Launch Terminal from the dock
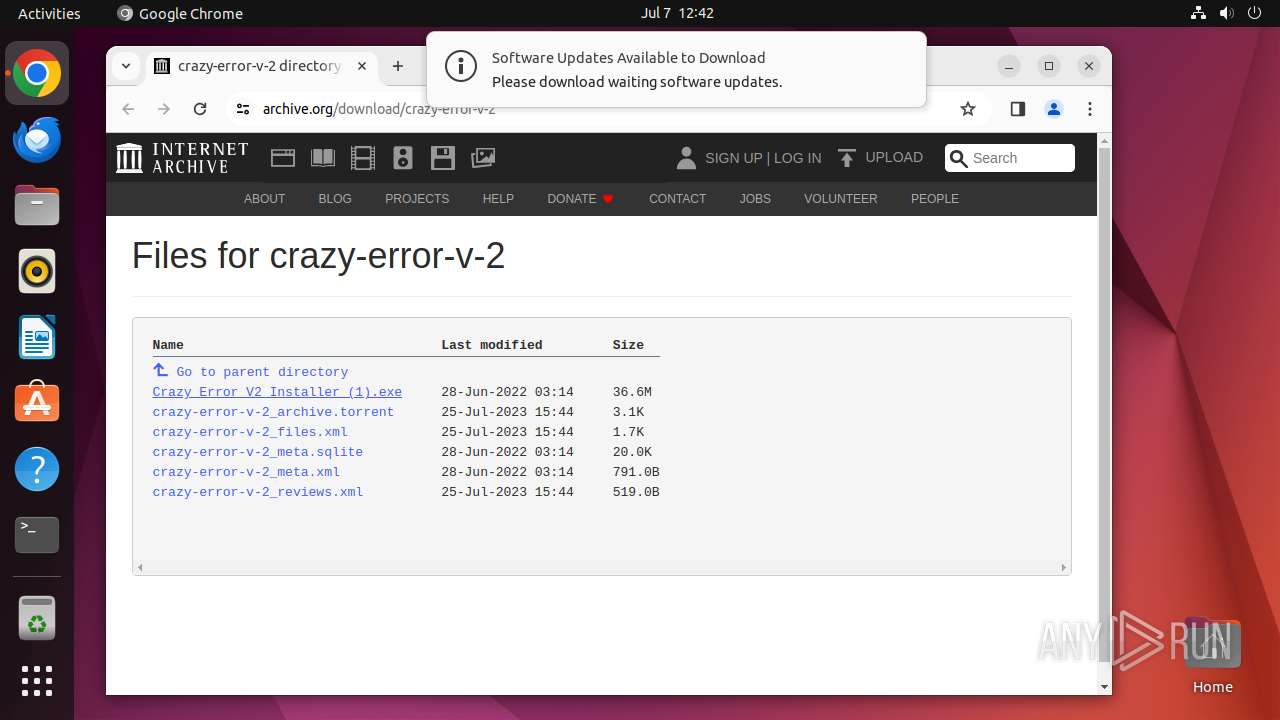1280x720 pixels. pos(37,535)
